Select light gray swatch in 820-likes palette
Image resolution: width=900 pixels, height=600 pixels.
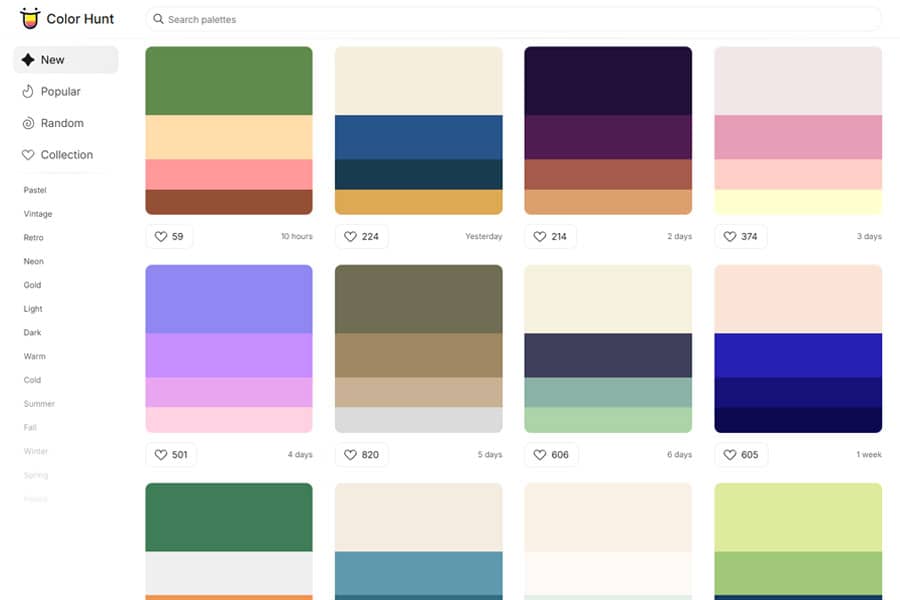(418, 420)
